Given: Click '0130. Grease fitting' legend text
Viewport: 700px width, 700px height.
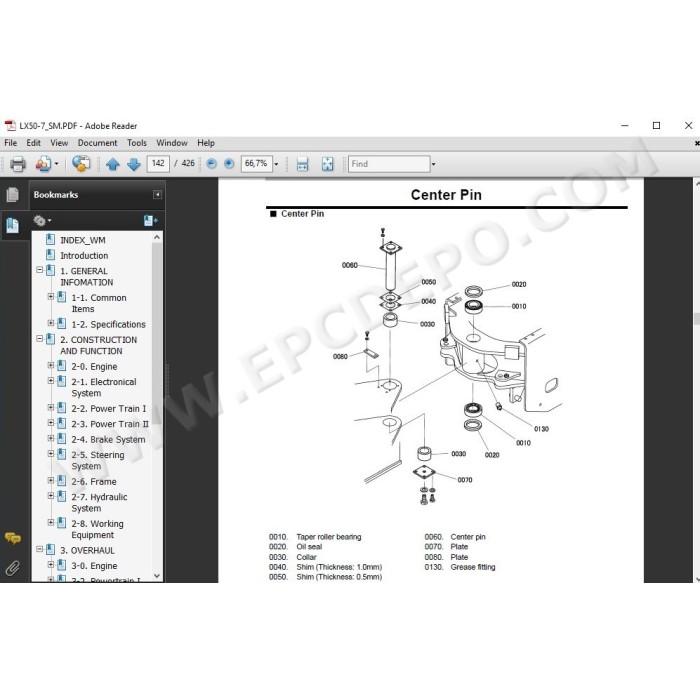Looking at the screenshot, I should pyautogui.click(x=460, y=567).
